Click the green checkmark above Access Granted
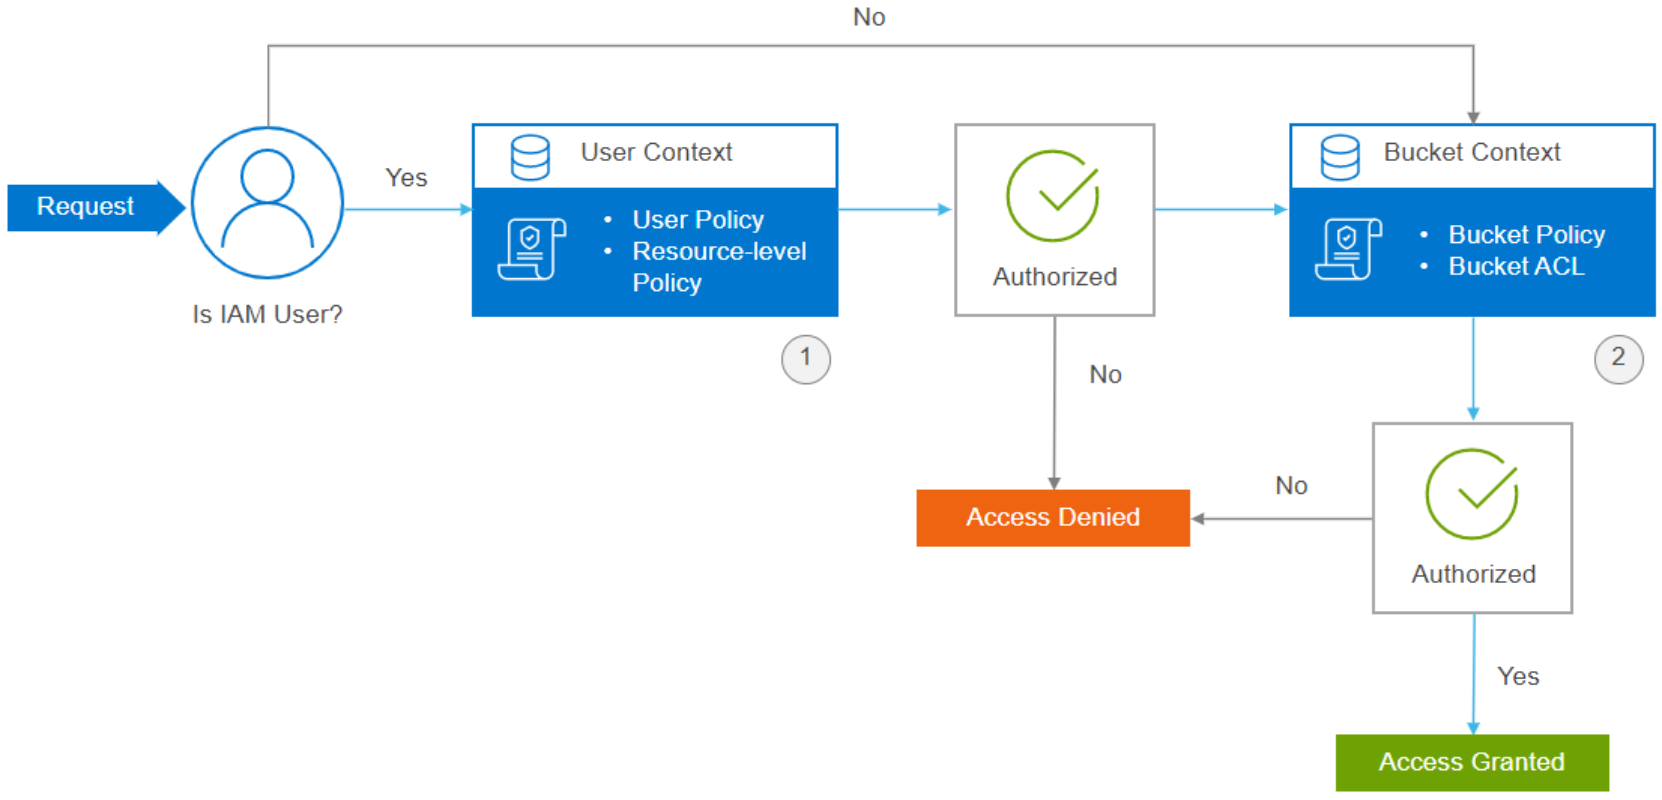Image resolution: width=1662 pixels, height=800 pixels. (x=1472, y=494)
